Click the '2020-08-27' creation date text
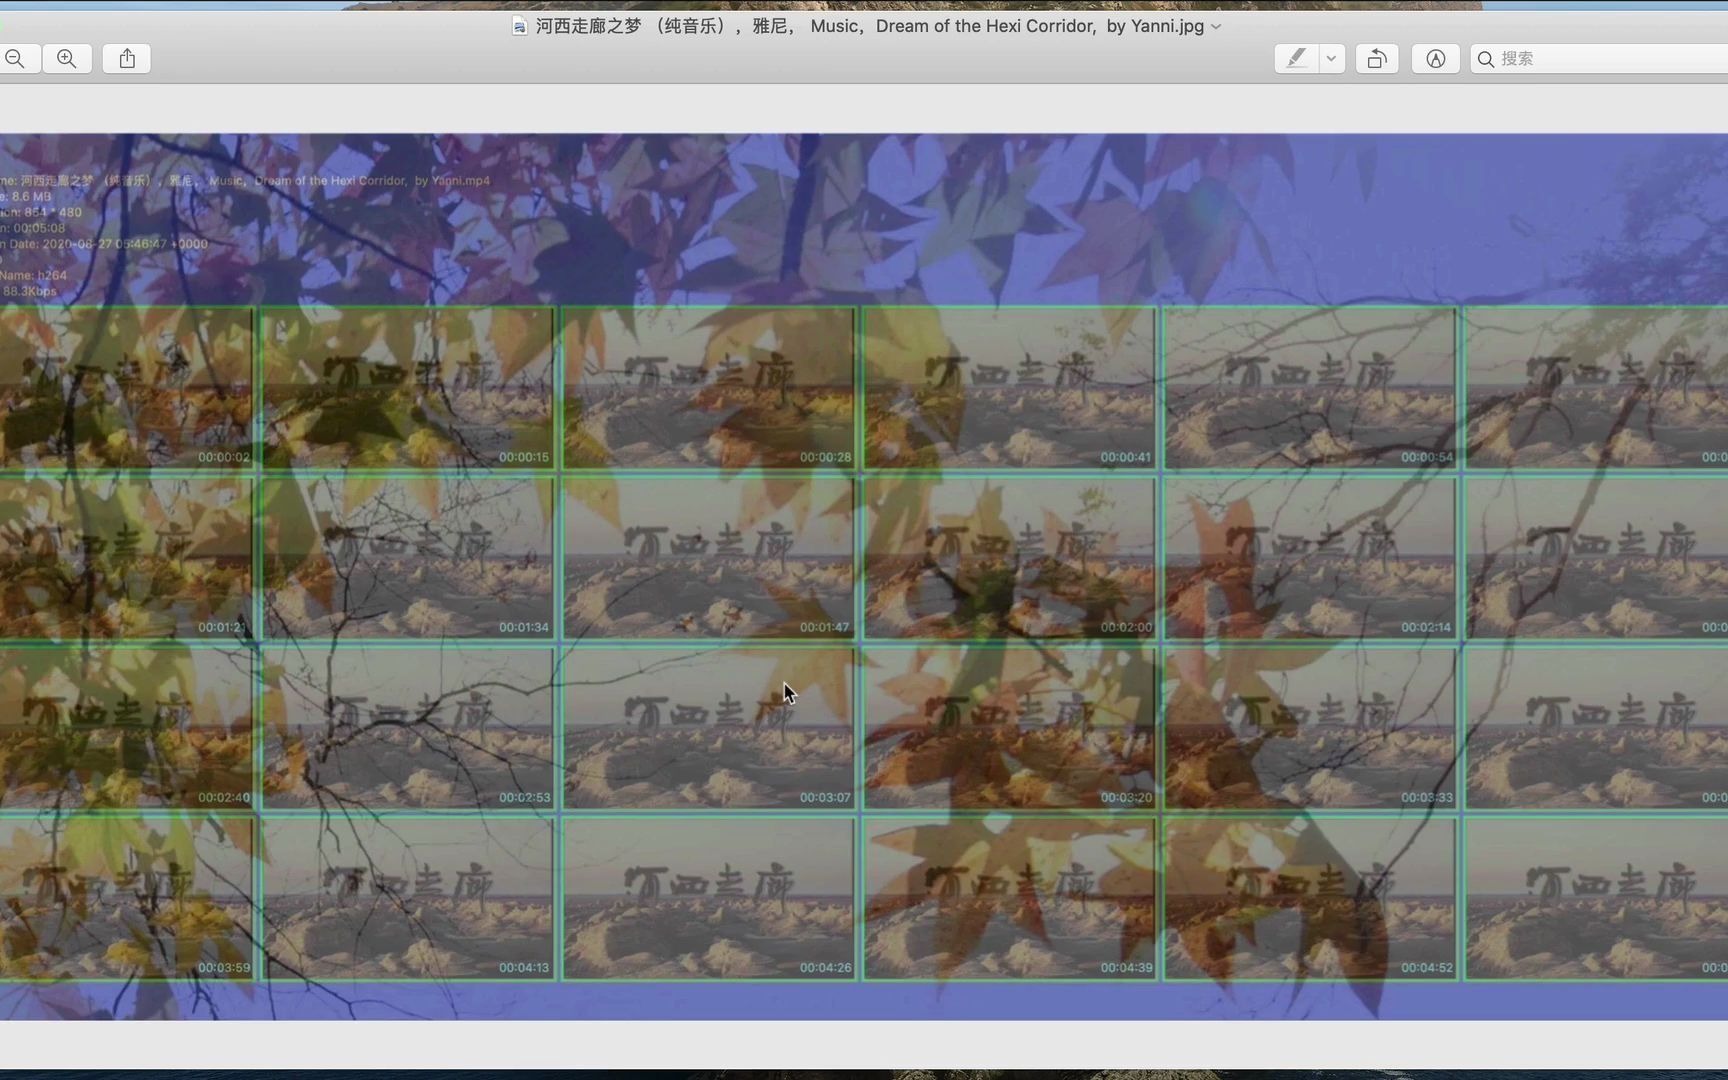This screenshot has width=1728, height=1080. click(74, 244)
